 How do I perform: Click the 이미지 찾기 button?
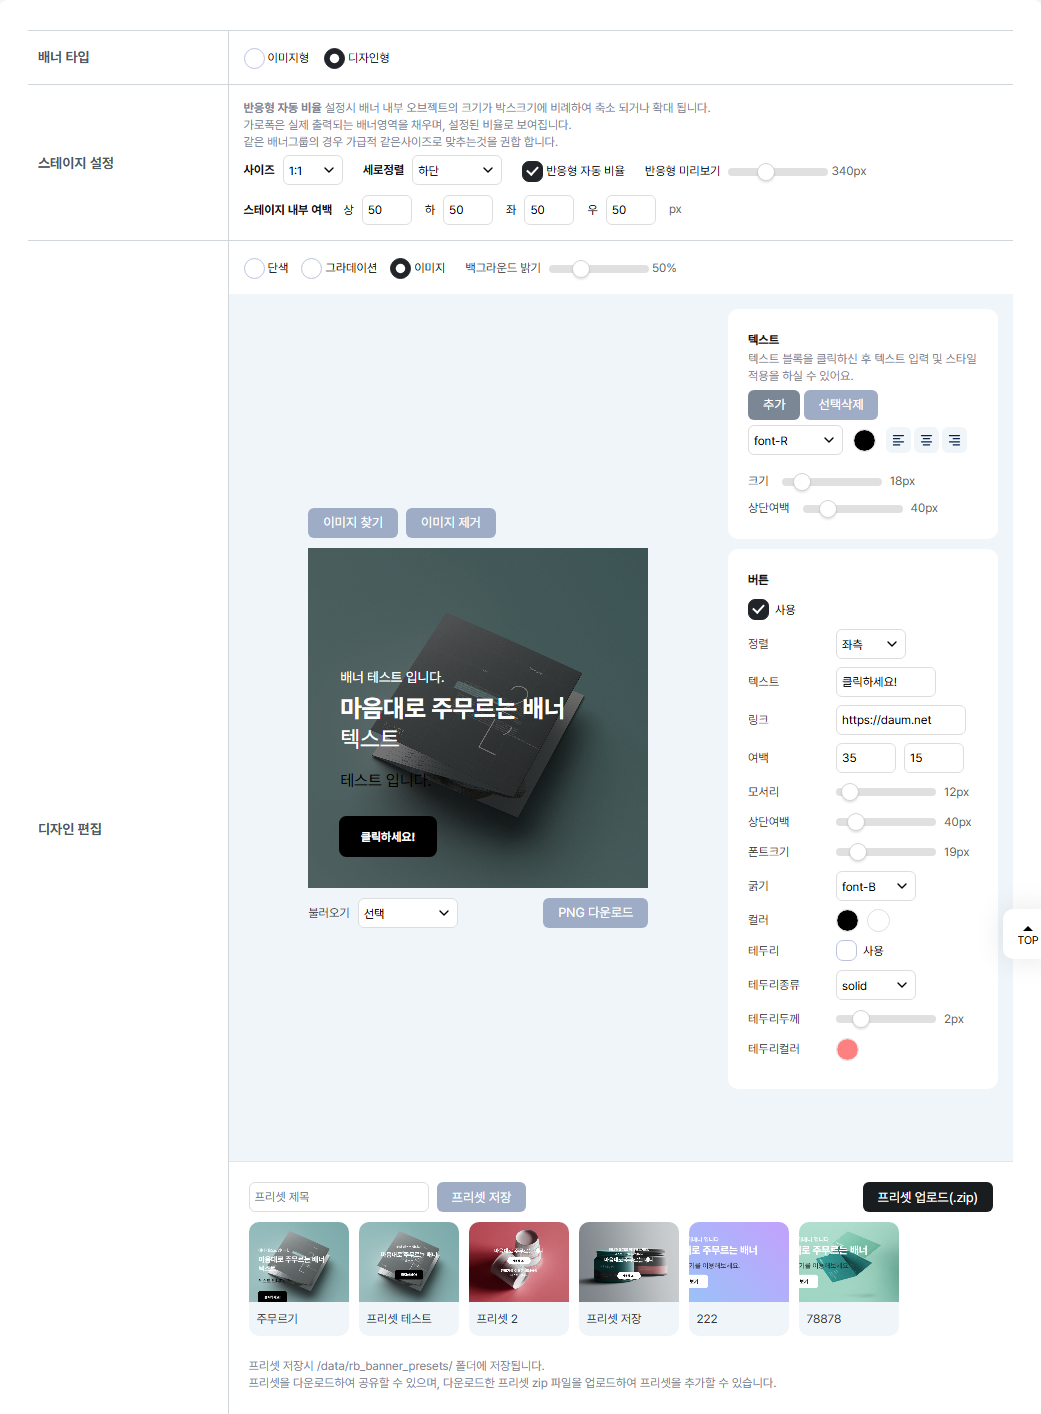click(x=352, y=522)
